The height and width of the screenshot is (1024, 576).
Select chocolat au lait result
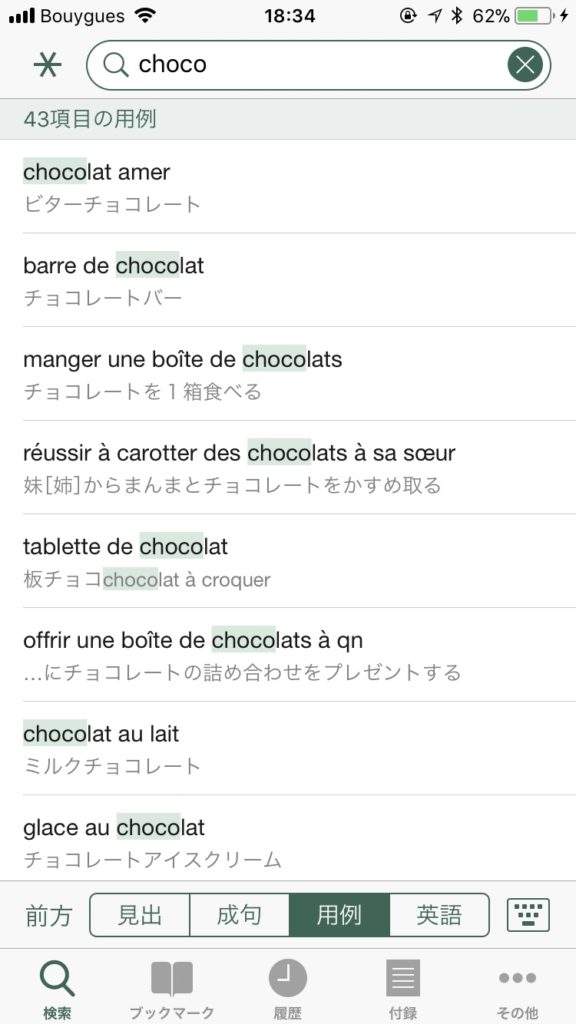pyautogui.click(x=288, y=748)
